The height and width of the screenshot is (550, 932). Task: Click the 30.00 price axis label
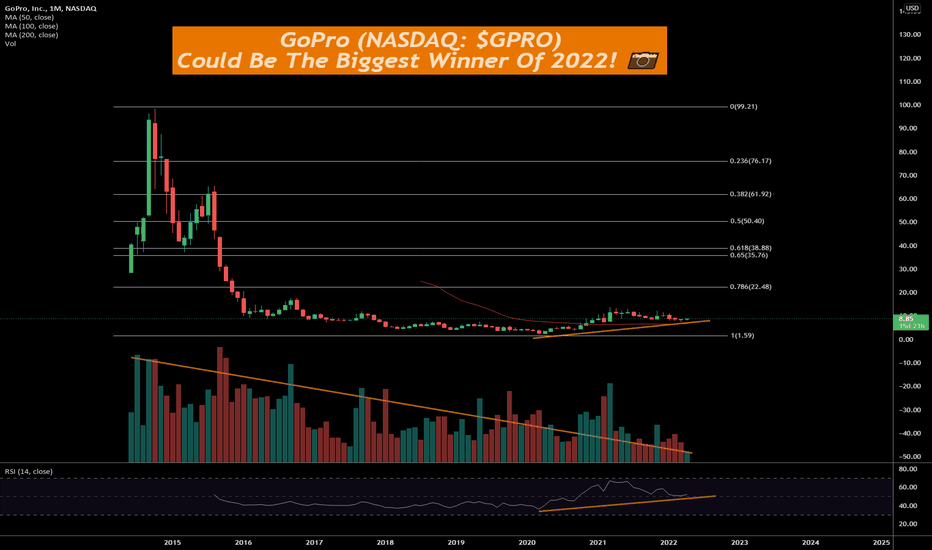point(910,269)
